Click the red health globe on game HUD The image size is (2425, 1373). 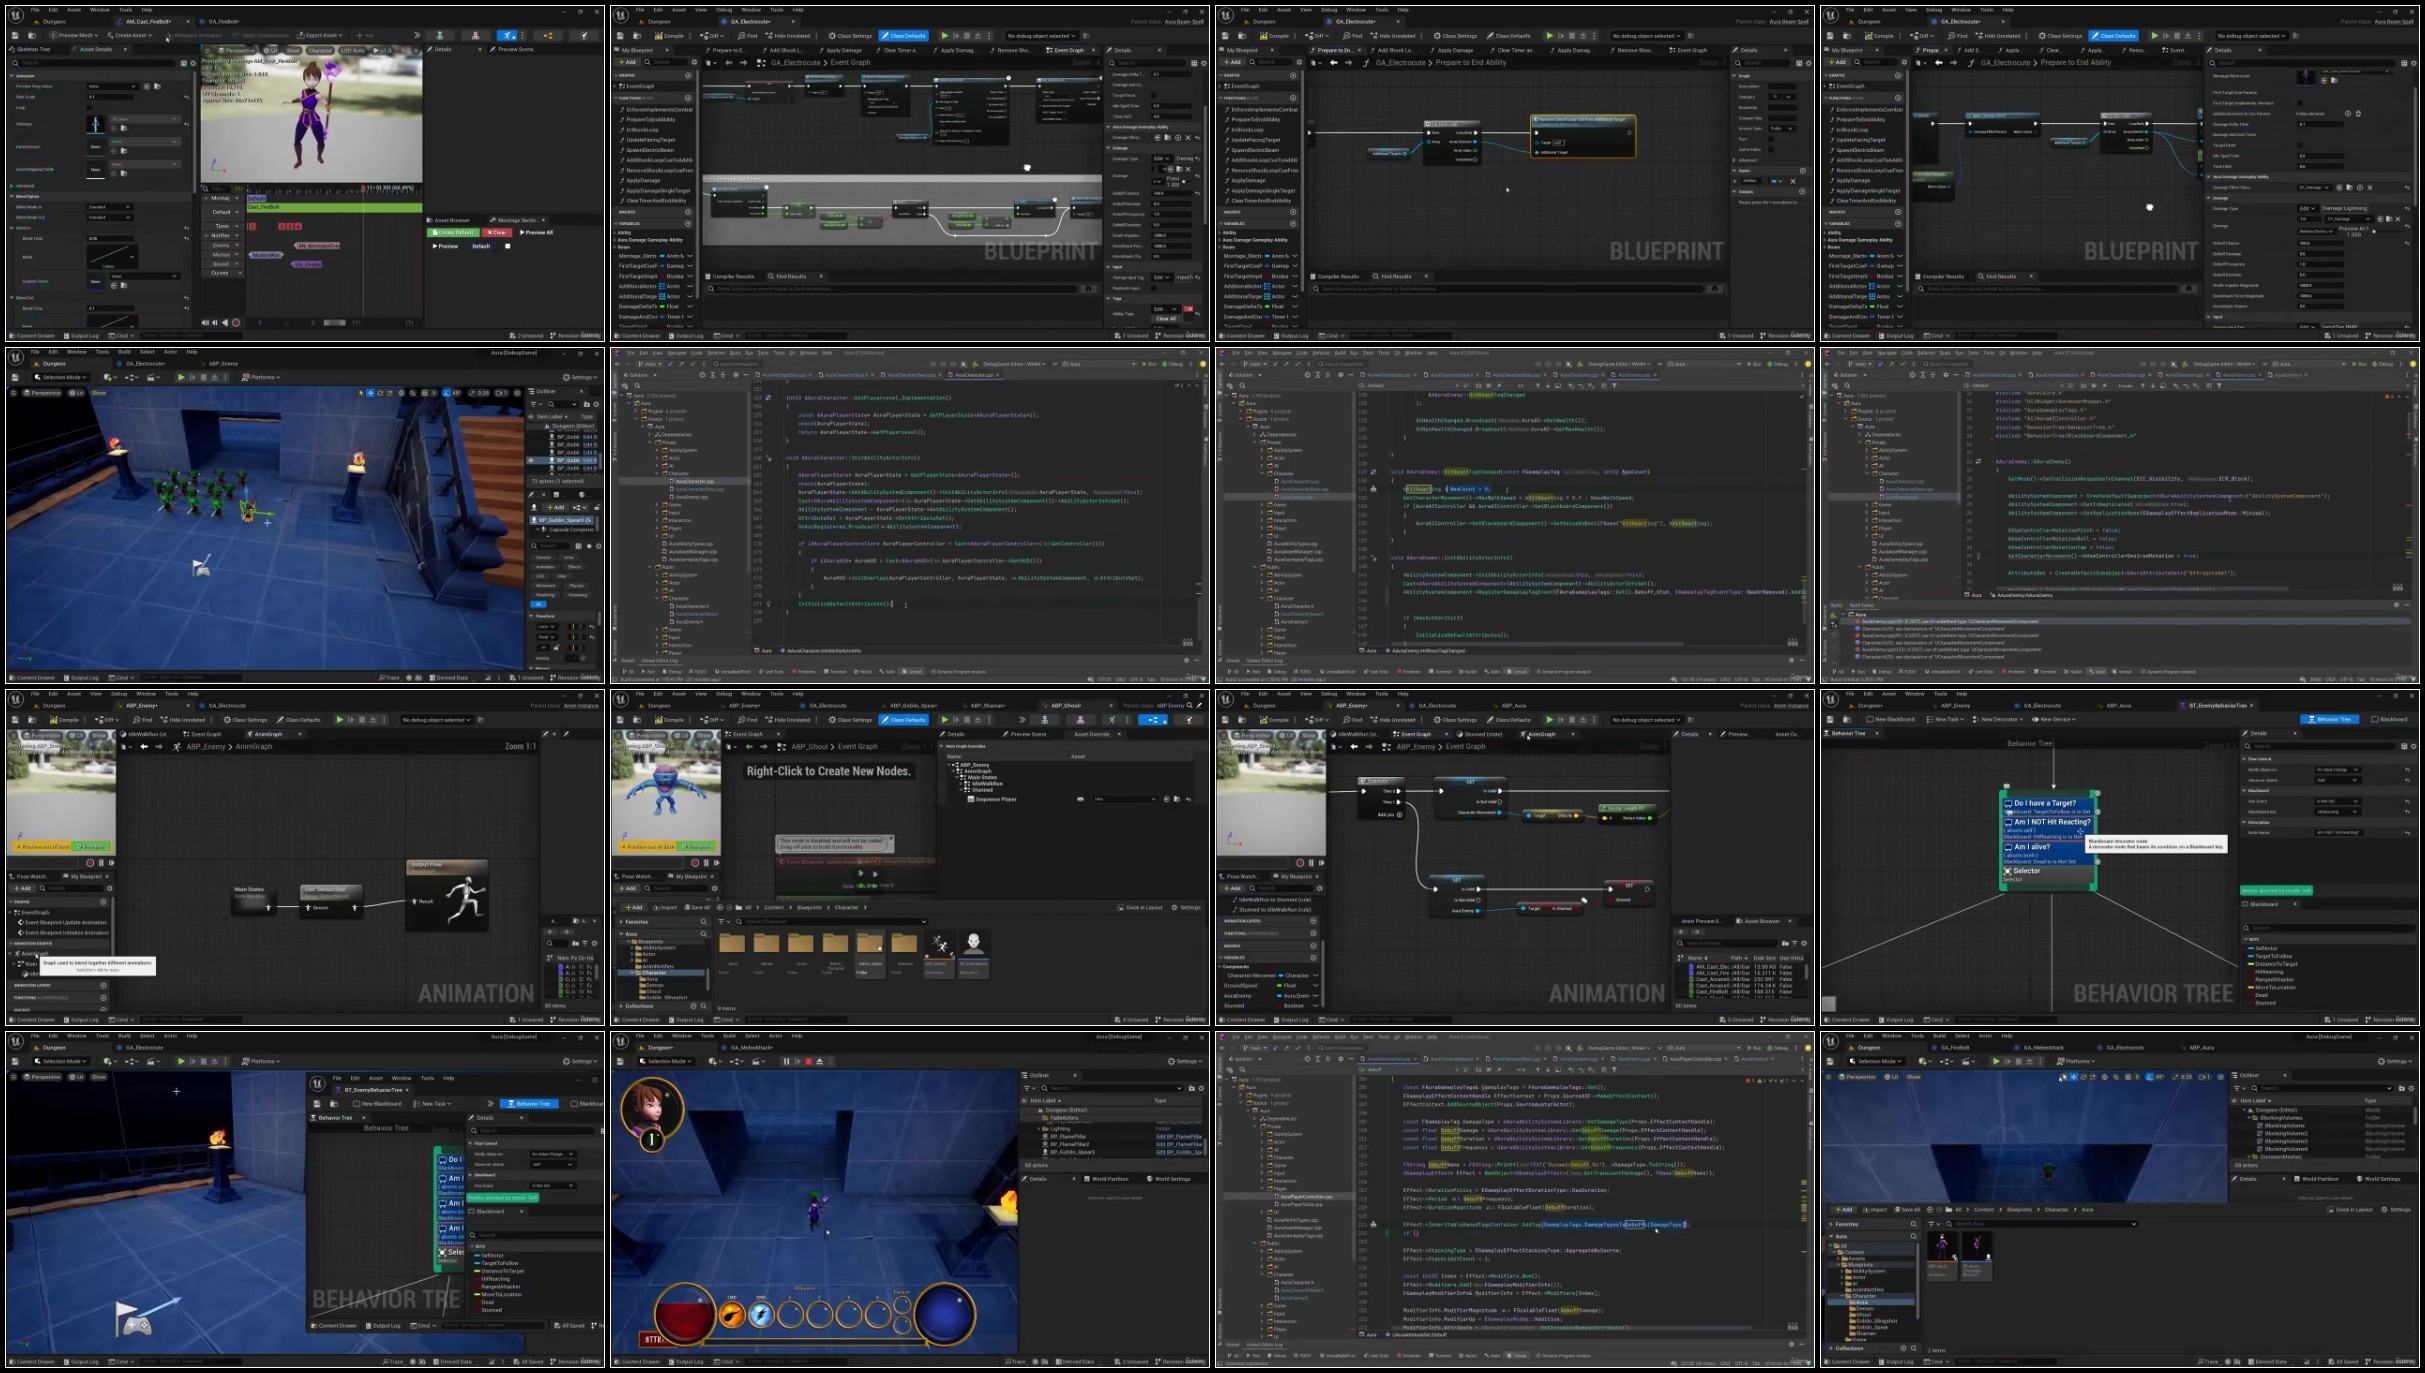[684, 1313]
